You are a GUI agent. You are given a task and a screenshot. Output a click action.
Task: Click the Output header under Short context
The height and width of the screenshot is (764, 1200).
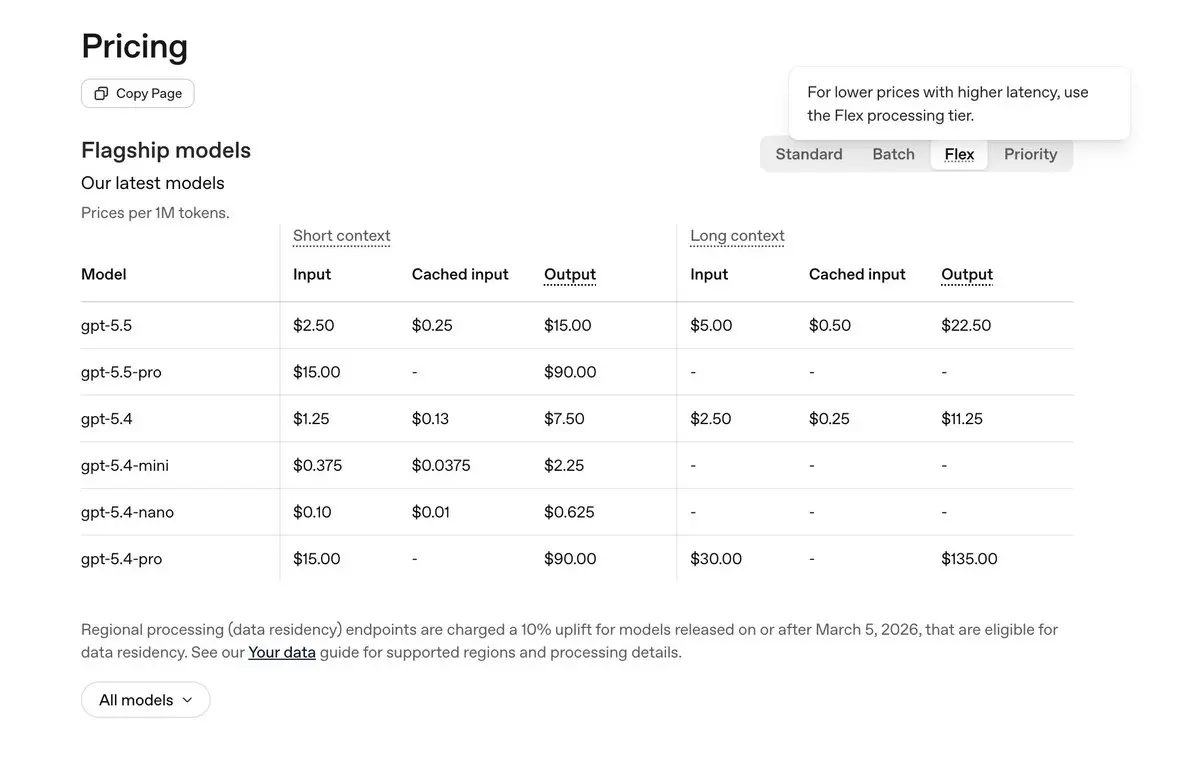point(570,274)
